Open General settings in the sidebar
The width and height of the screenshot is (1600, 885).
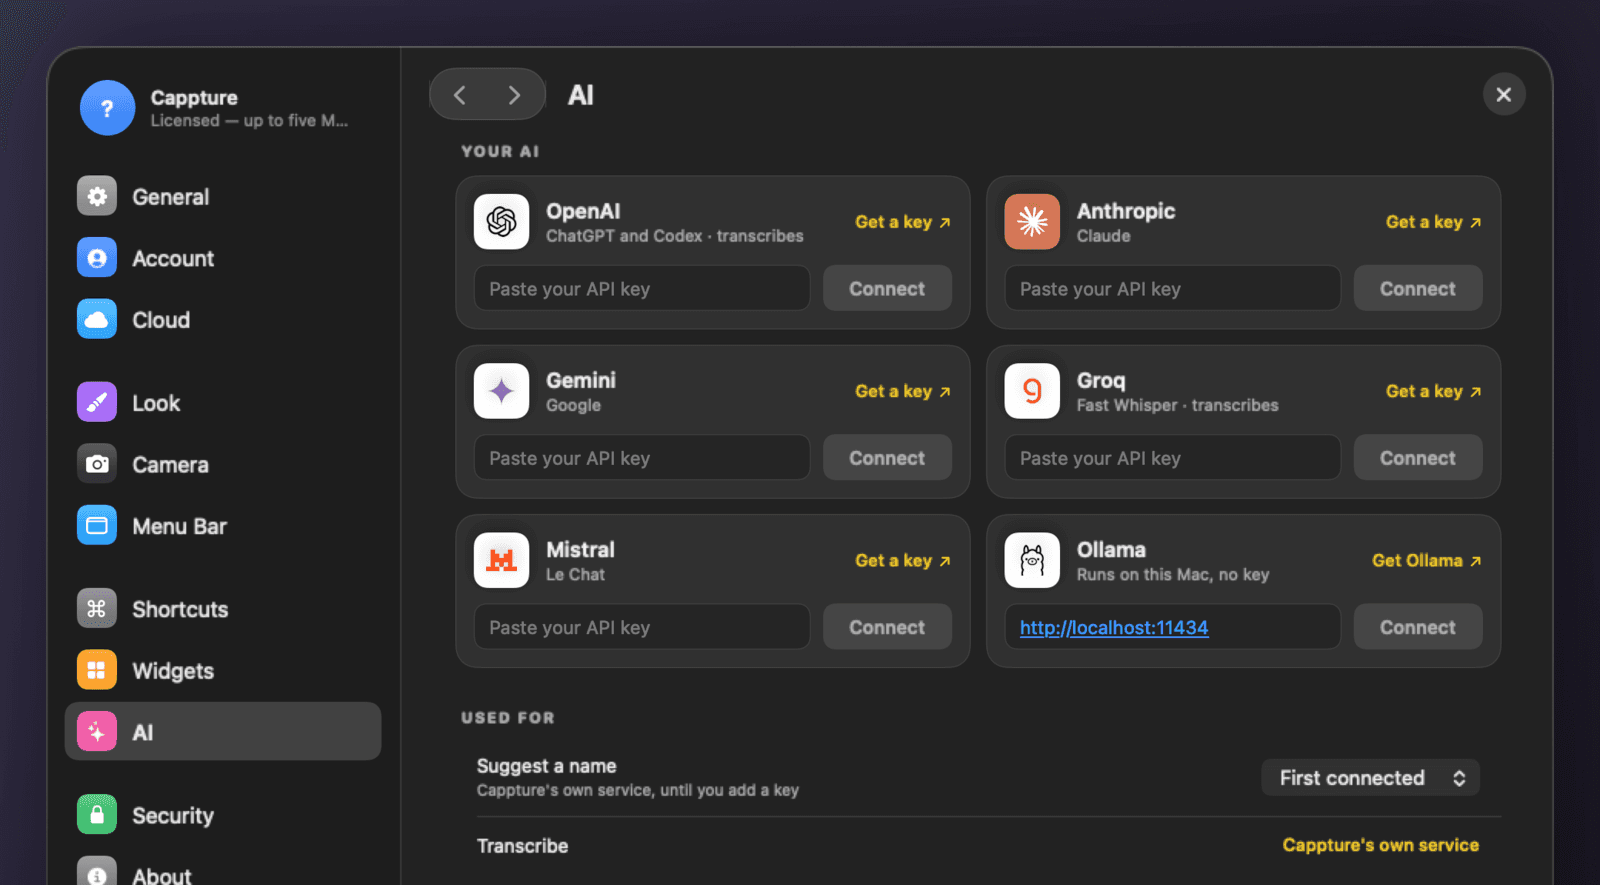pyautogui.click(x=223, y=197)
